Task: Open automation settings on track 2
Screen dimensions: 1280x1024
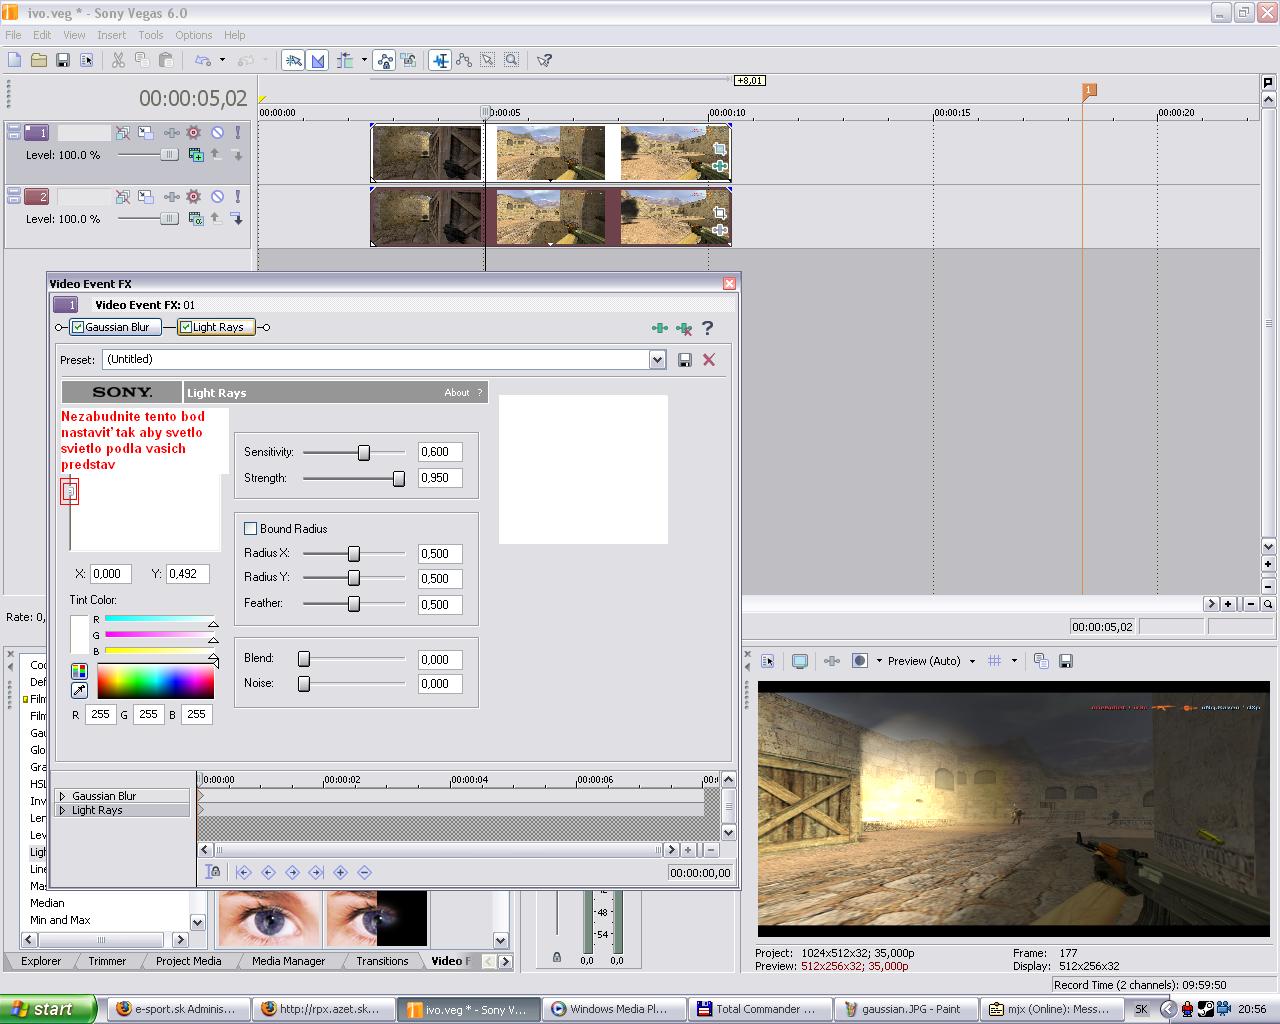Action: coord(193,197)
